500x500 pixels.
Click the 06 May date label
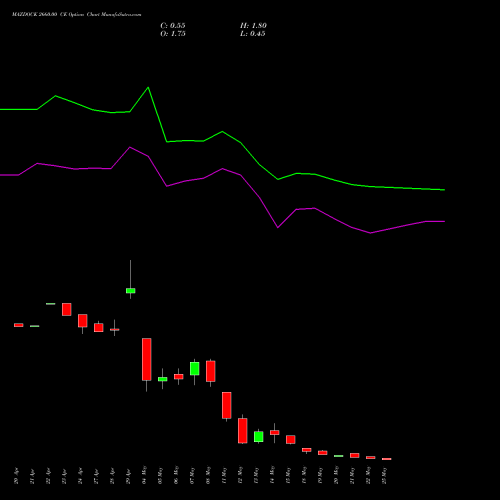point(176,475)
